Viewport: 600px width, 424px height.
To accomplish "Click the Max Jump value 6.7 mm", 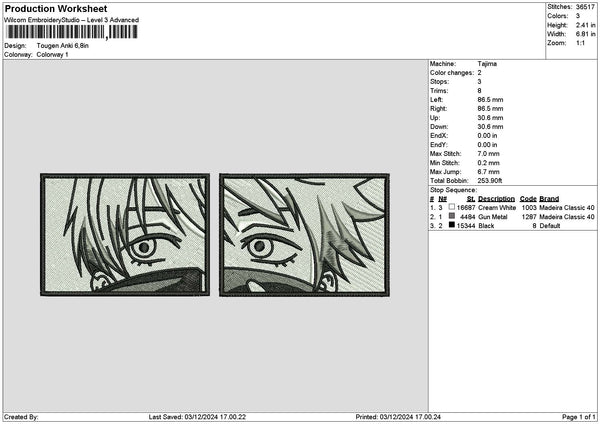I will (488, 172).
